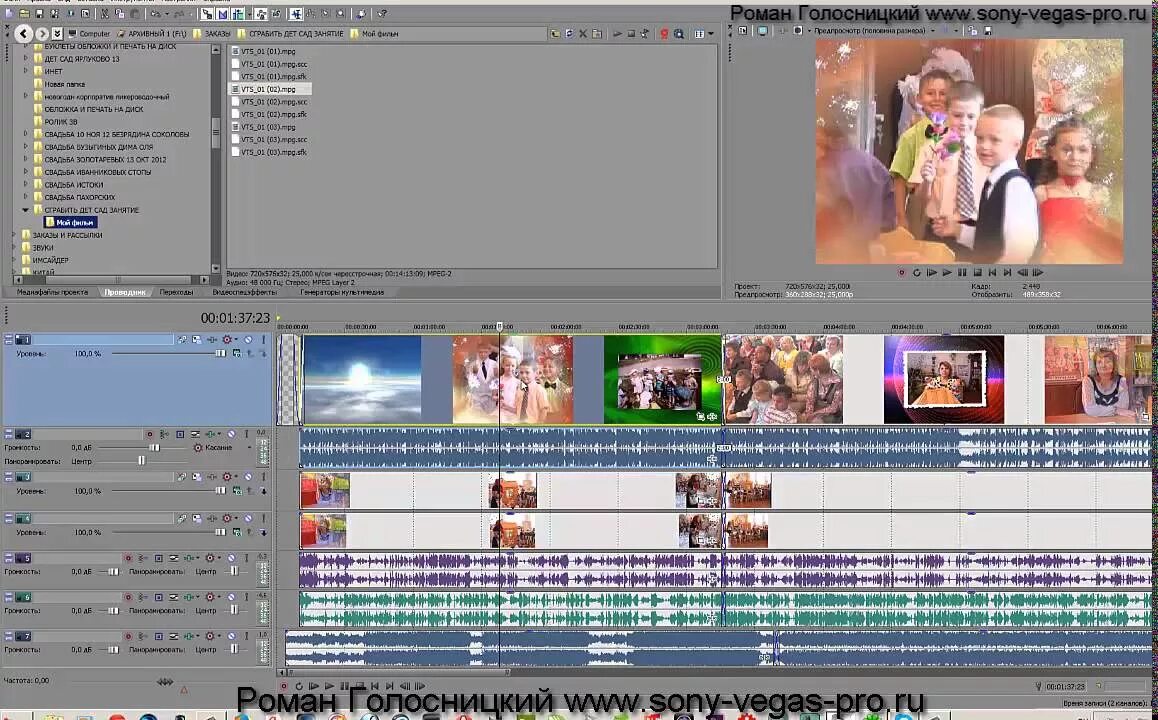Open Project Video Properties in preview toolbar
The image size is (1158, 720).
tap(743, 31)
